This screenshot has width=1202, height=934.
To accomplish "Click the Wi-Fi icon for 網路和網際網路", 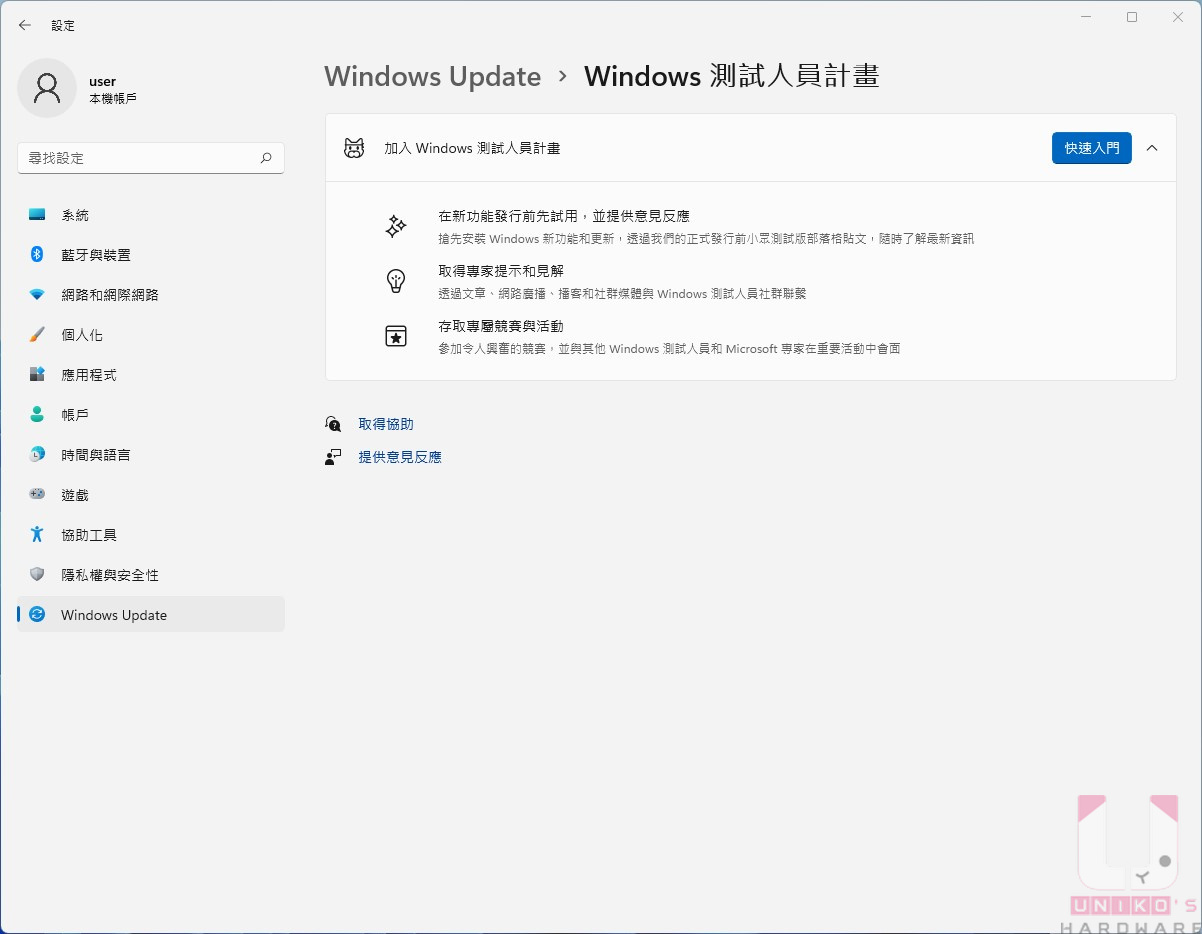I will click(37, 295).
